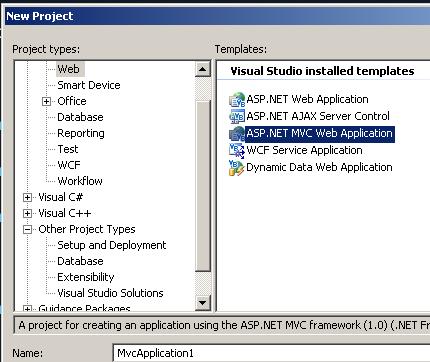Select Web in project types tree
Screen dimensions: 430x362
click(x=69, y=69)
